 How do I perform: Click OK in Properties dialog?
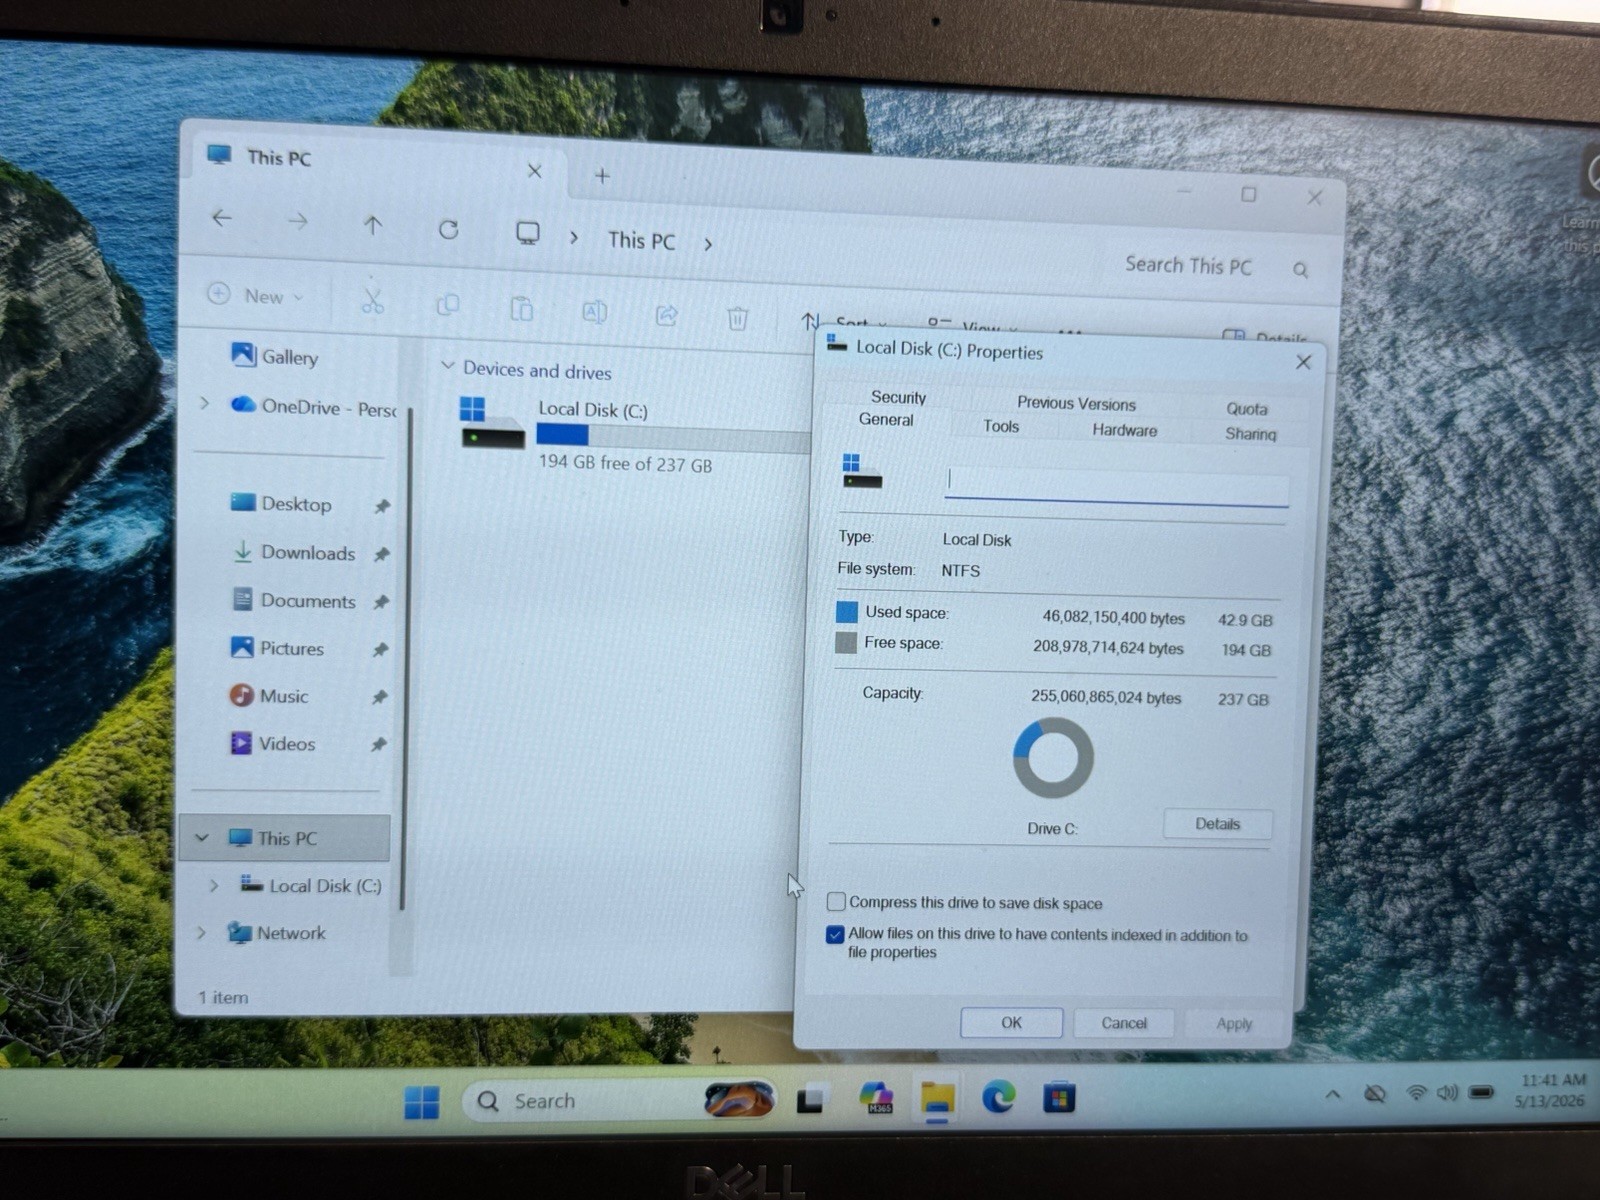tap(1011, 1022)
